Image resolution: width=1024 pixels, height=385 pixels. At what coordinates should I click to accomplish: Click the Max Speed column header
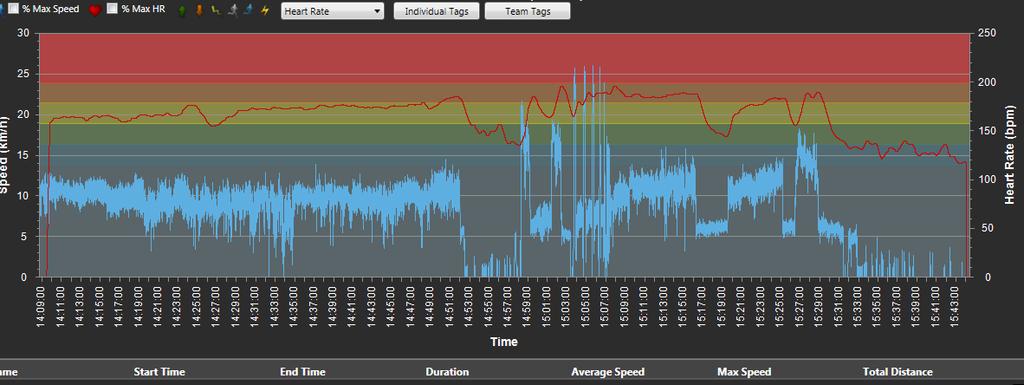744,372
